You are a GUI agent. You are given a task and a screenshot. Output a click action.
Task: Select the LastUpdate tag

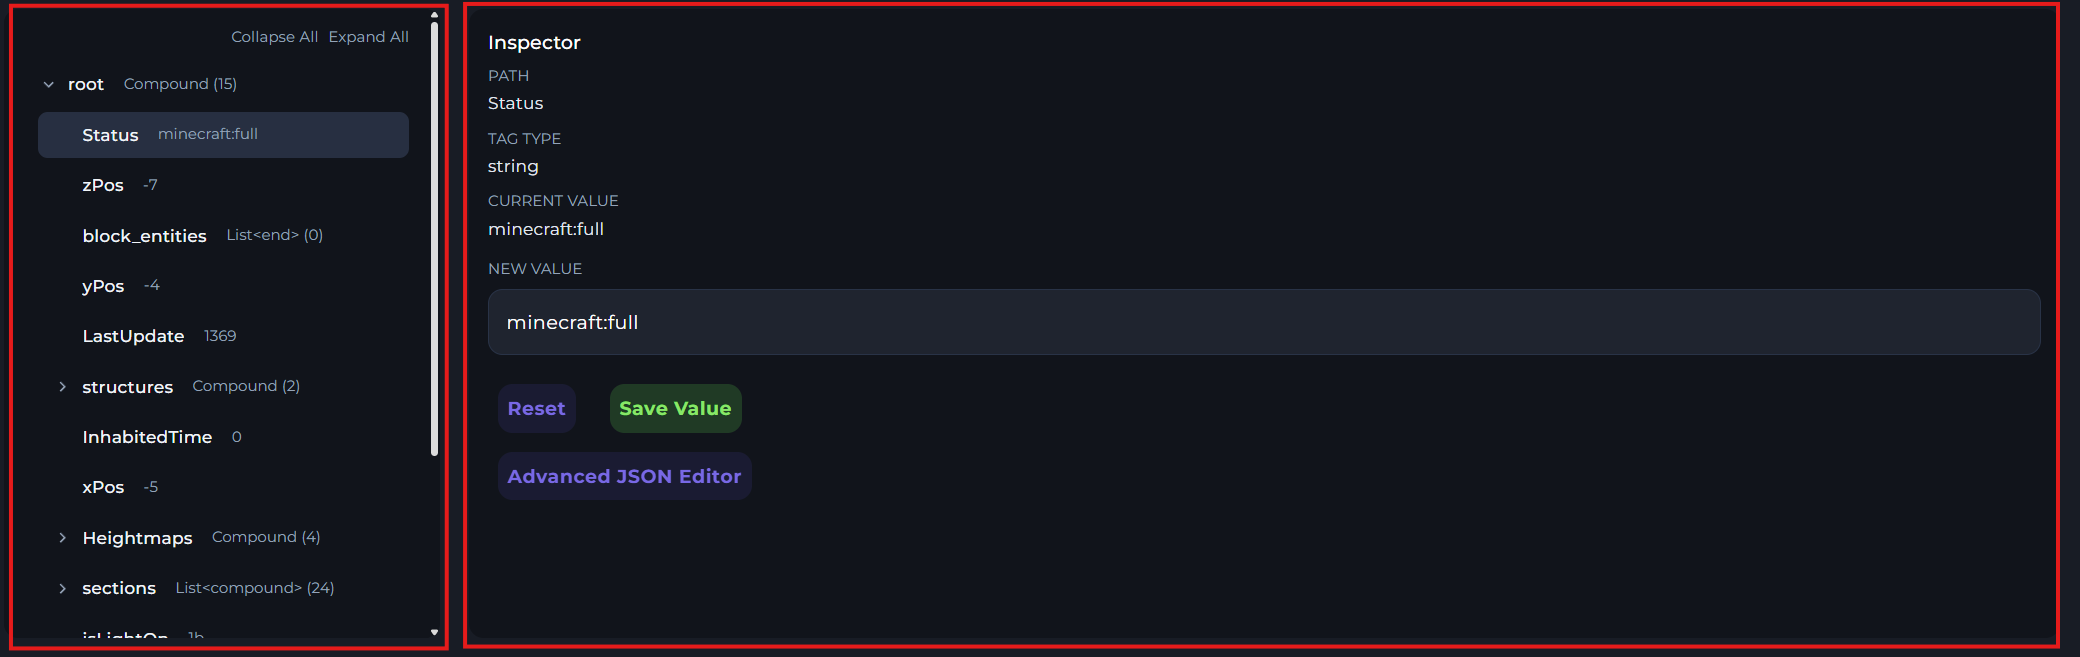(x=133, y=336)
